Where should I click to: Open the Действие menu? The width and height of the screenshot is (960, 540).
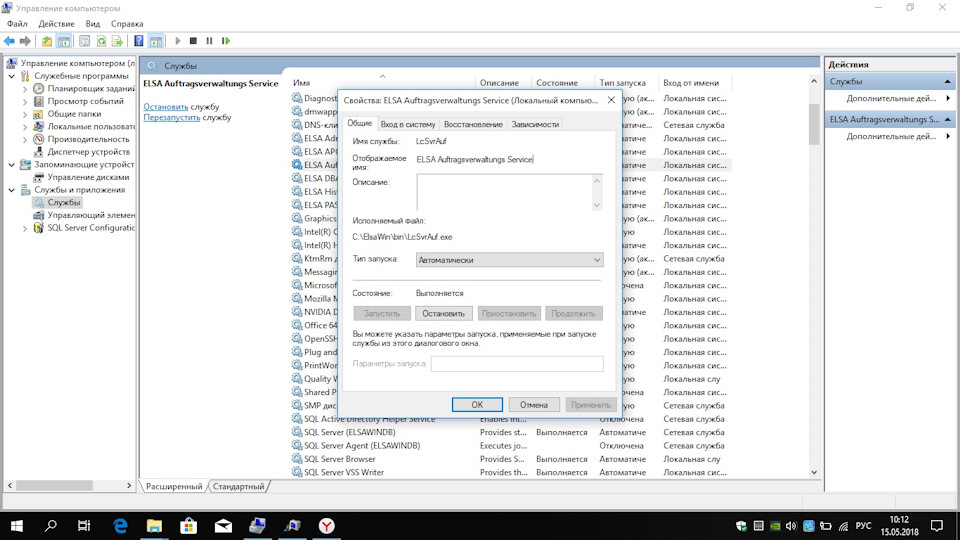(x=56, y=23)
